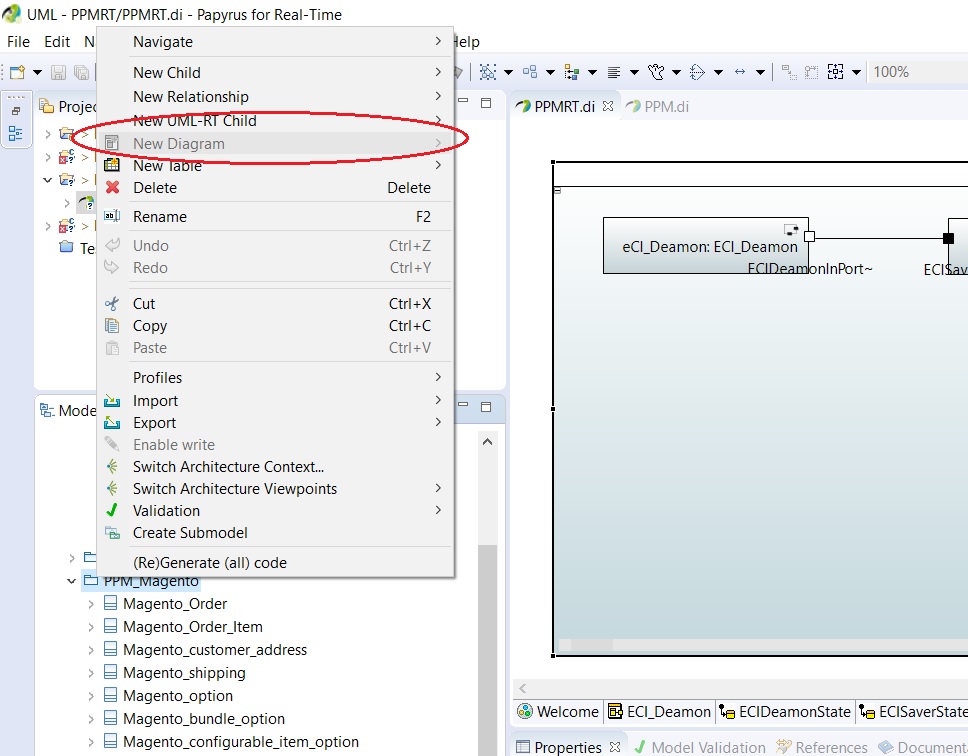968x756 pixels.
Task: Open the Model Validation view tab
Action: tap(699, 747)
